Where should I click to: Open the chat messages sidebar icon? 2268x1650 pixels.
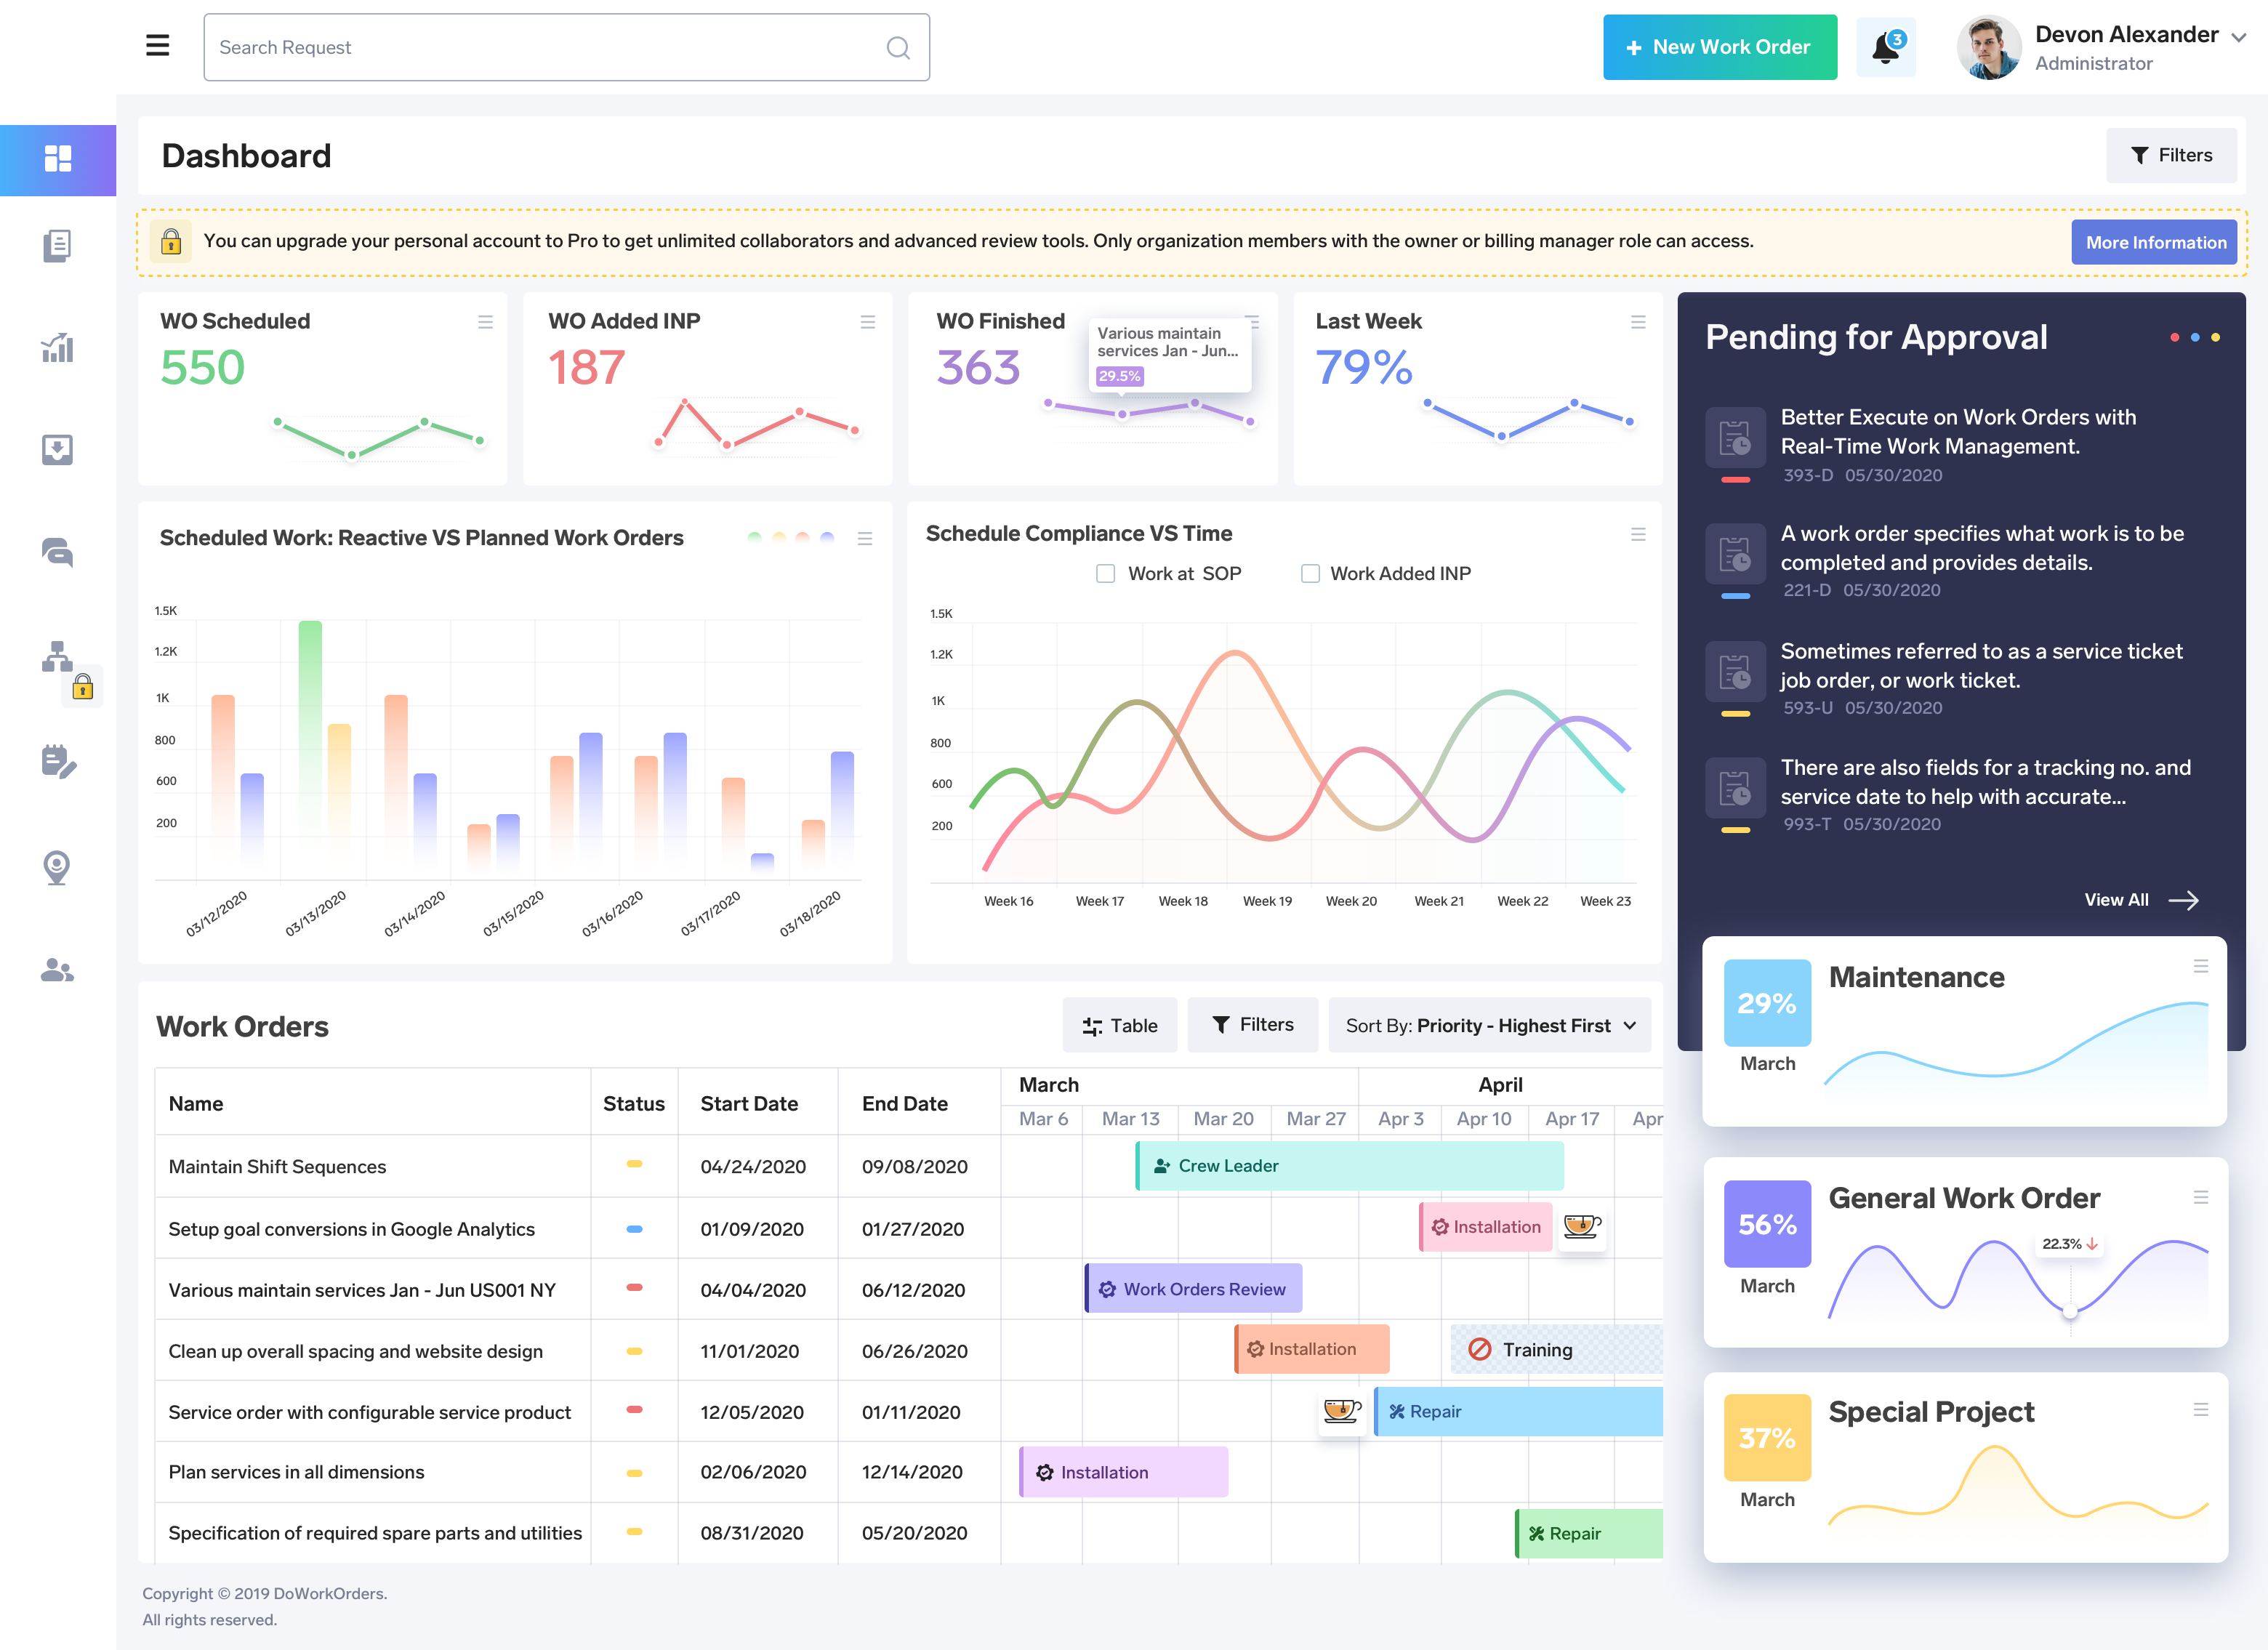pos(57,552)
